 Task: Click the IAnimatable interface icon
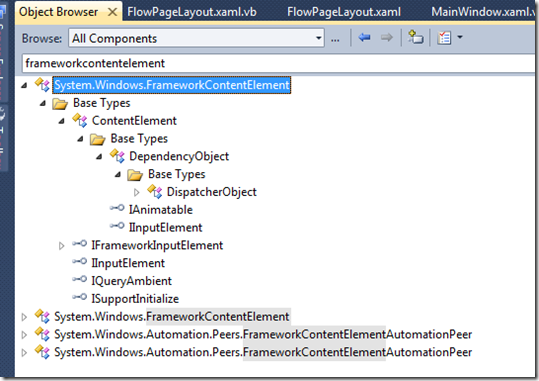coord(117,208)
